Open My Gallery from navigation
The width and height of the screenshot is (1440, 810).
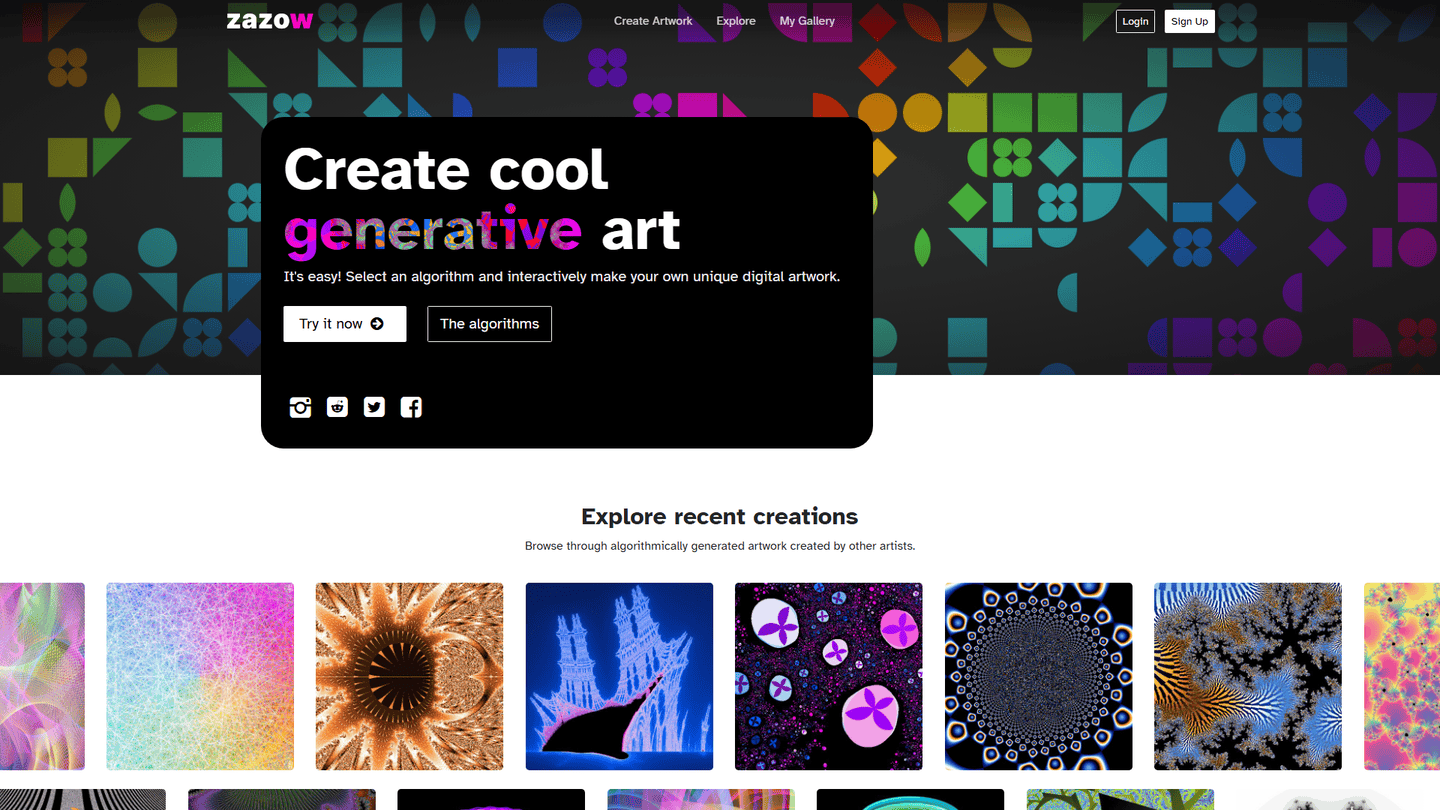click(x=807, y=21)
